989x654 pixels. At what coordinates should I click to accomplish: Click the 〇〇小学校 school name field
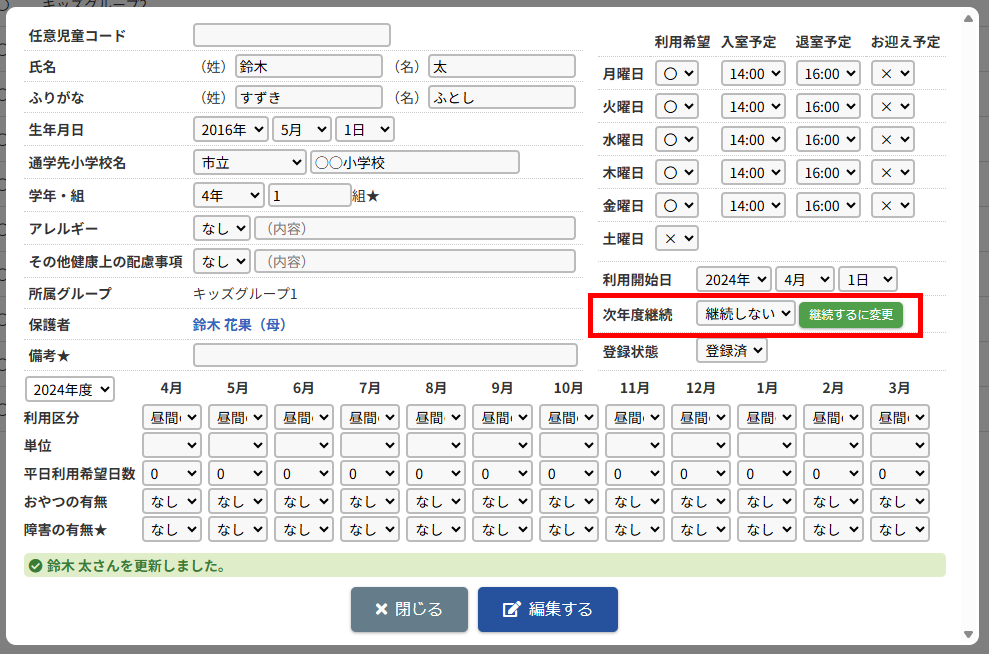click(x=414, y=162)
